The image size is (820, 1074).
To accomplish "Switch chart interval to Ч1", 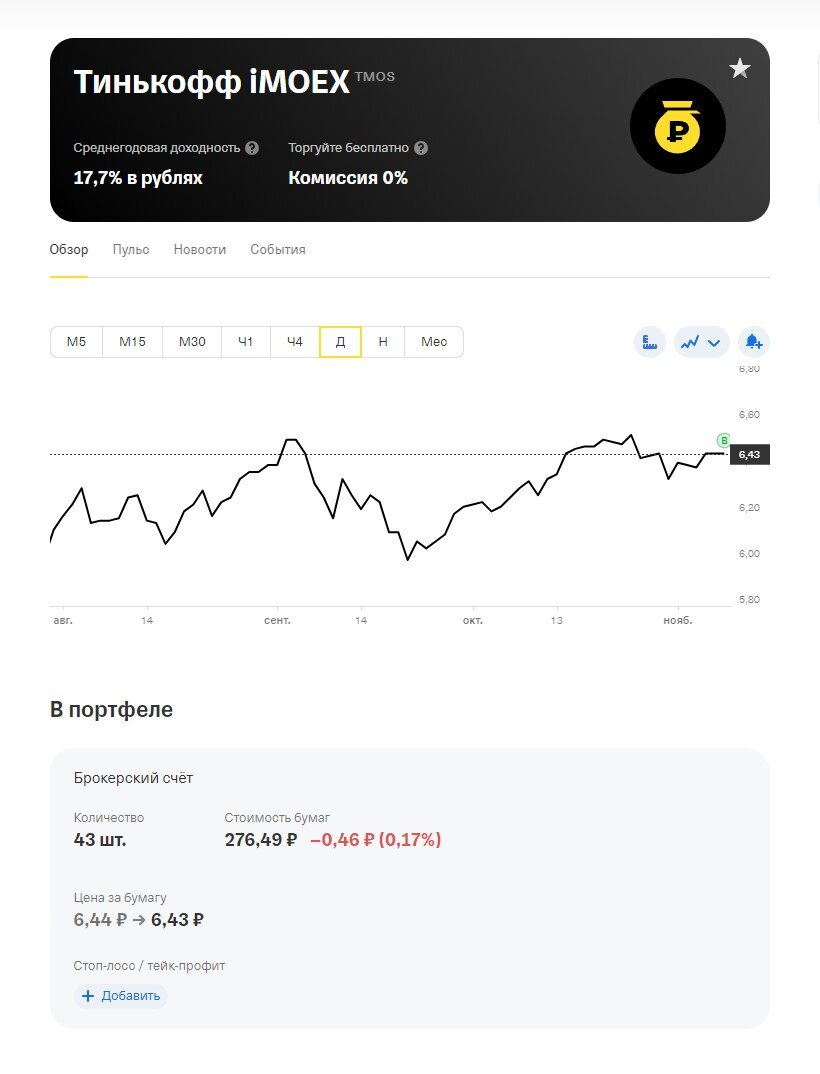I will pyautogui.click(x=246, y=342).
